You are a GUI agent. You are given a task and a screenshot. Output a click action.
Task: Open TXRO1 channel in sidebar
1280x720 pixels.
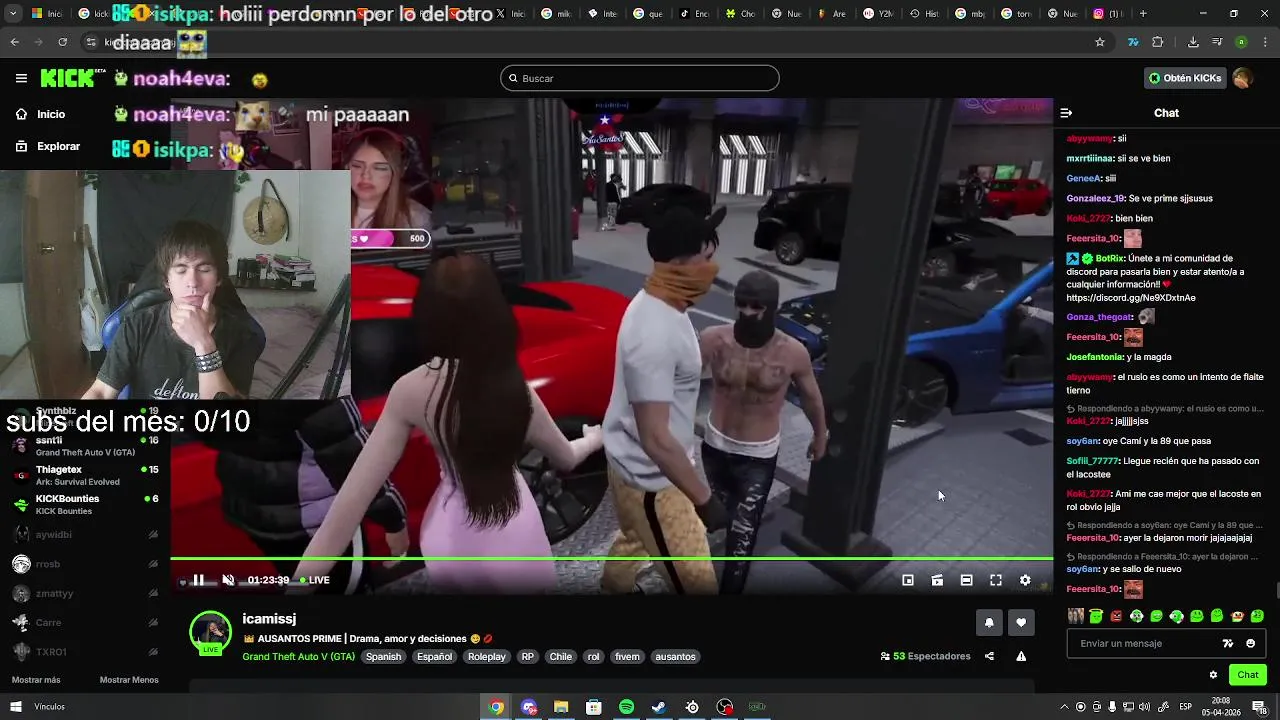coord(85,652)
